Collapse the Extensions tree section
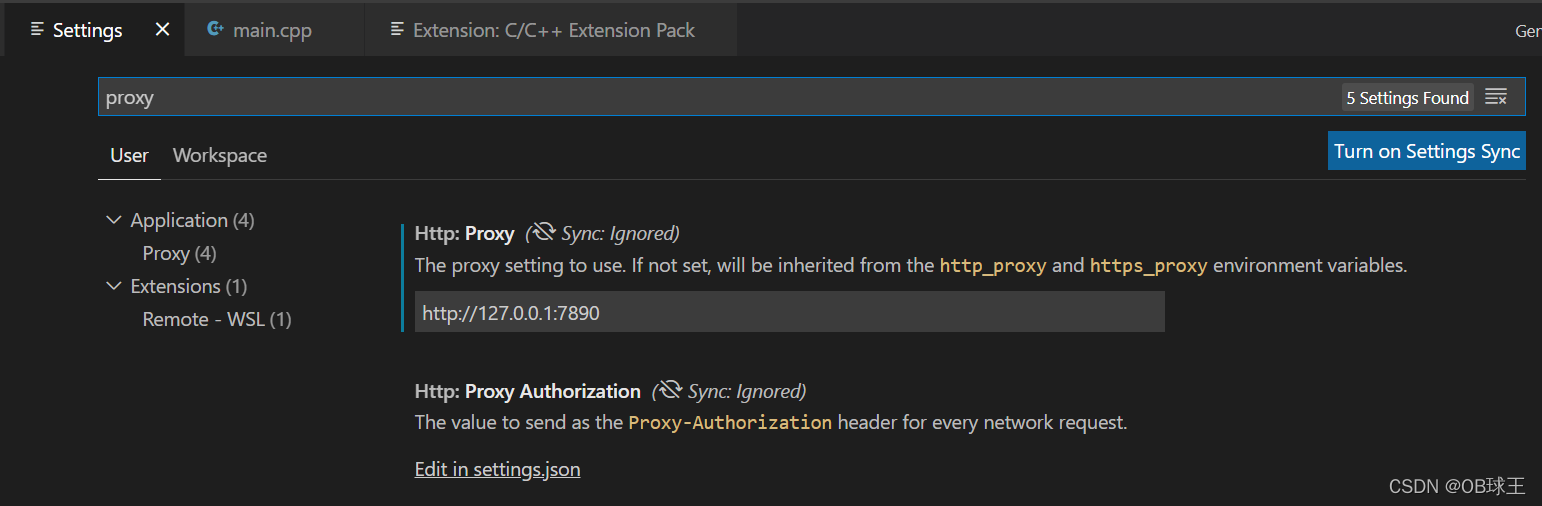The width and height of the screenshot is (1542, 506). (x=113, y=286)
